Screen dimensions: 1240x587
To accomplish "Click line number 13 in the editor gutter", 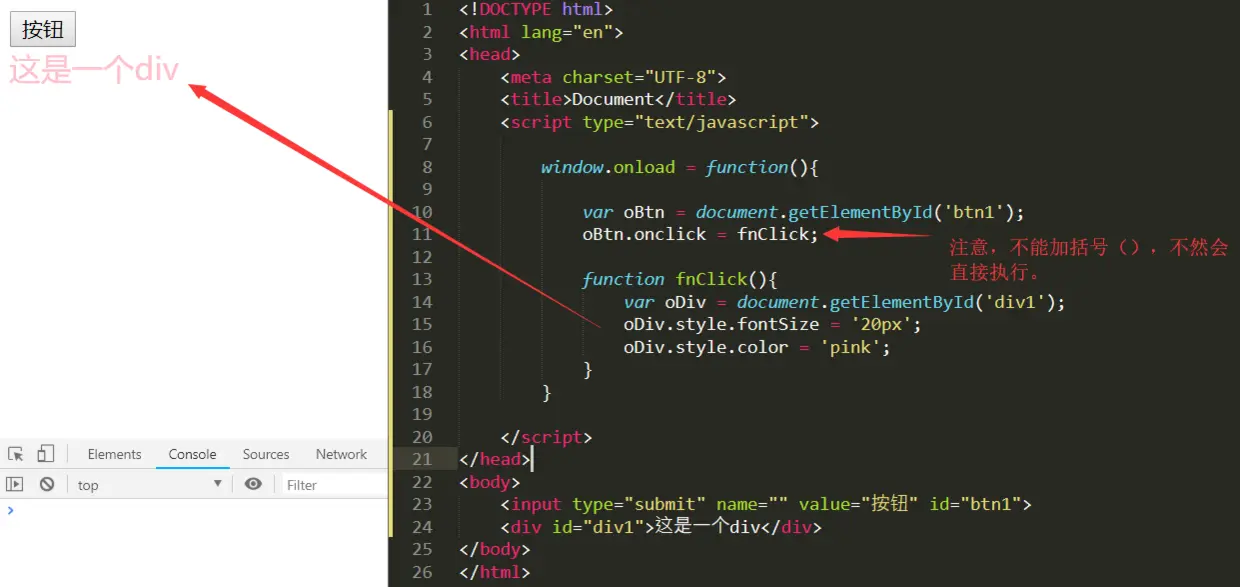I will 422,279.
